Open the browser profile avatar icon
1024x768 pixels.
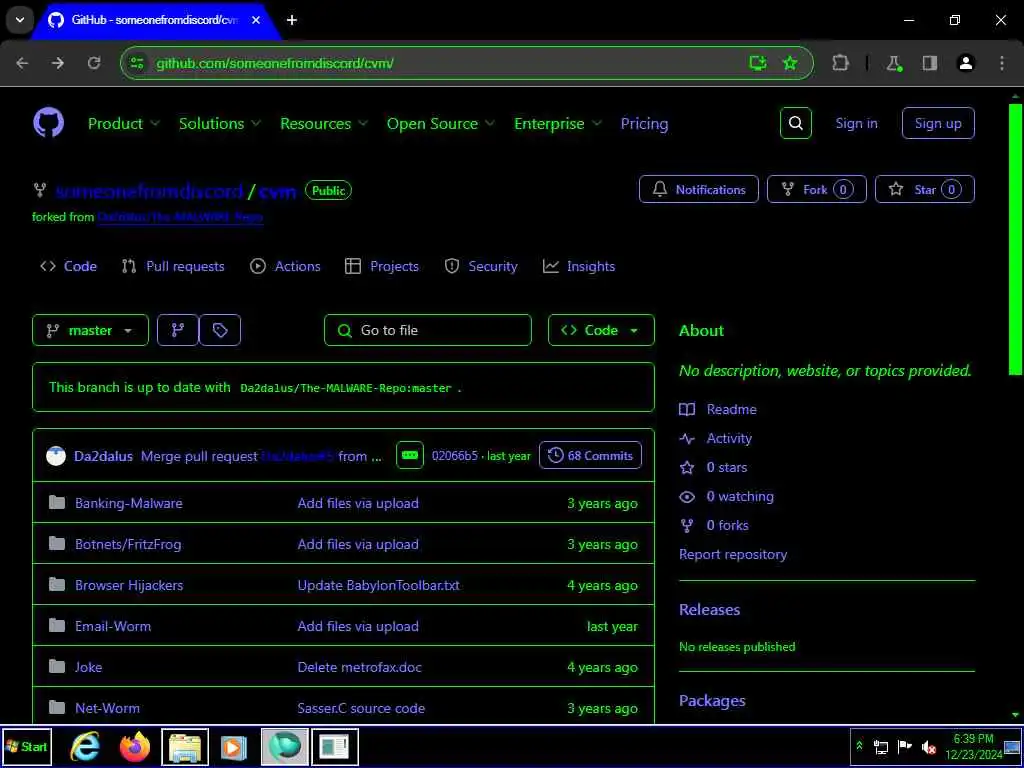click(x=965, y=63)
